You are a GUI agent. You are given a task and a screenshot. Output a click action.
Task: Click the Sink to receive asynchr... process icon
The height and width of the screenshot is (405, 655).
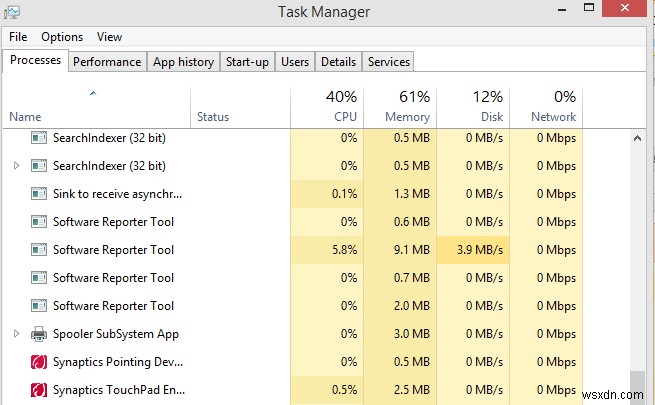[39, 194]
